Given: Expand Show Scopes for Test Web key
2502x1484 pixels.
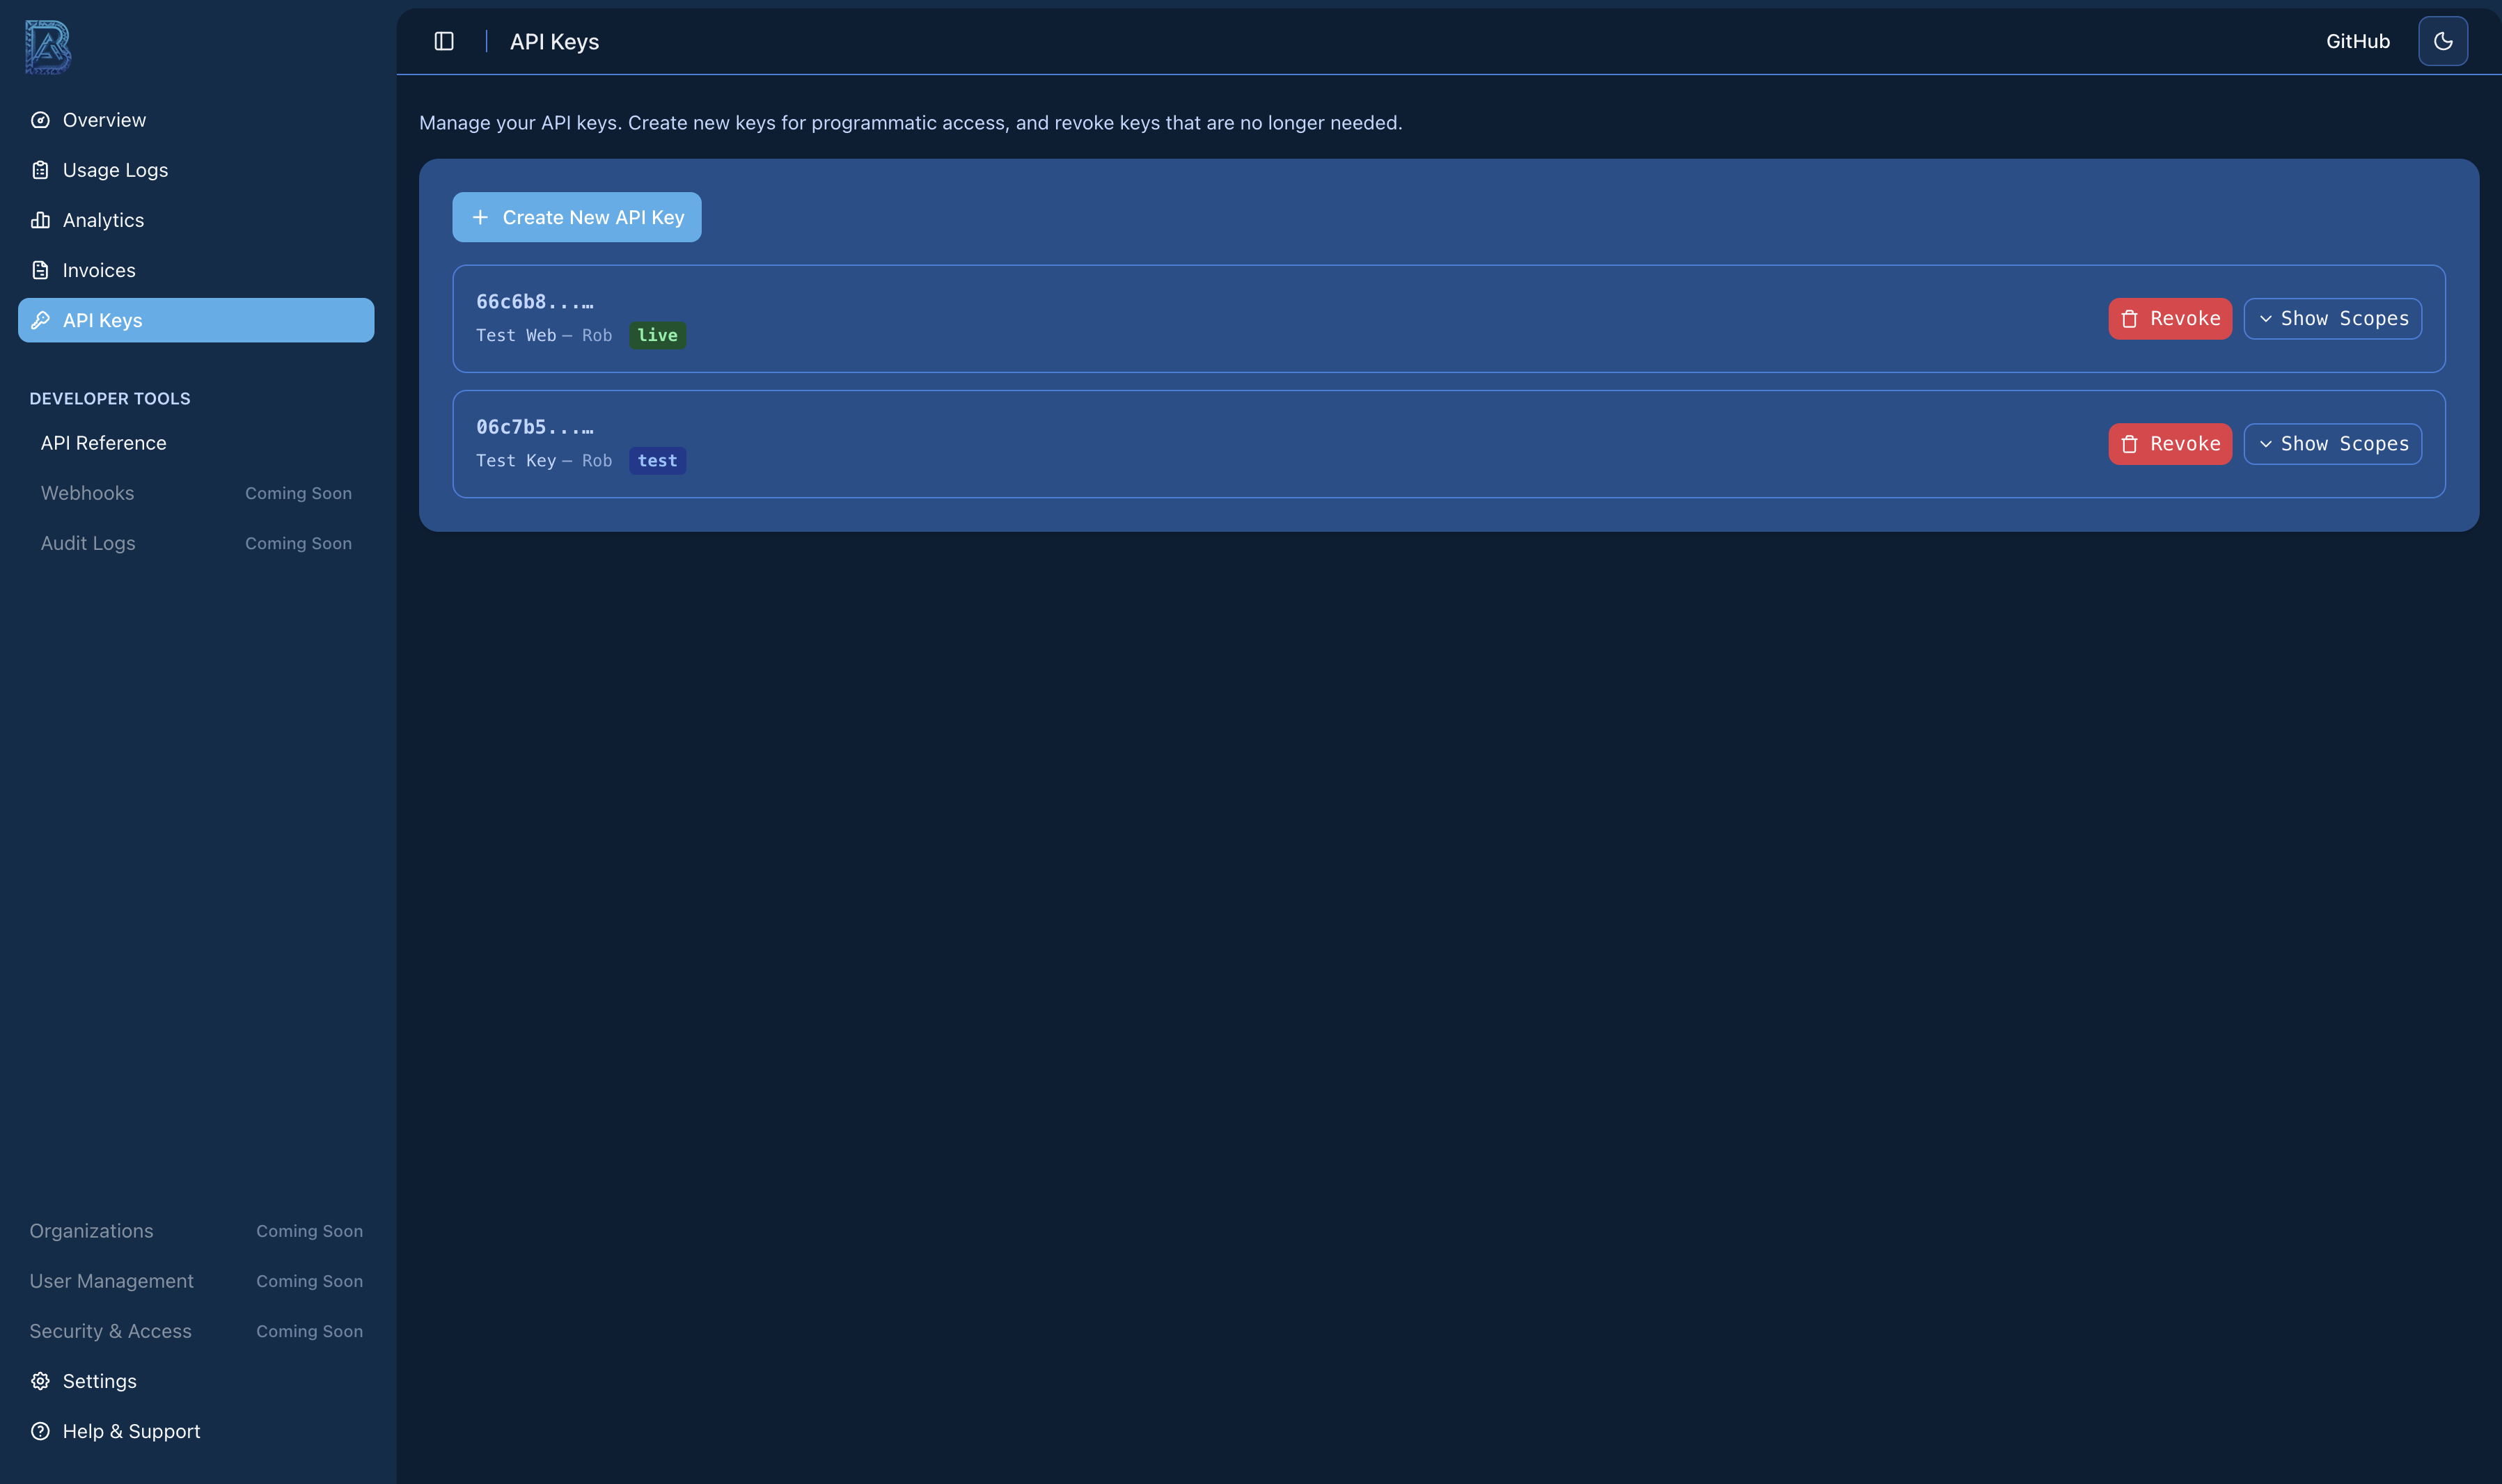Looking at the screenshot, I should coord(2332,319).
